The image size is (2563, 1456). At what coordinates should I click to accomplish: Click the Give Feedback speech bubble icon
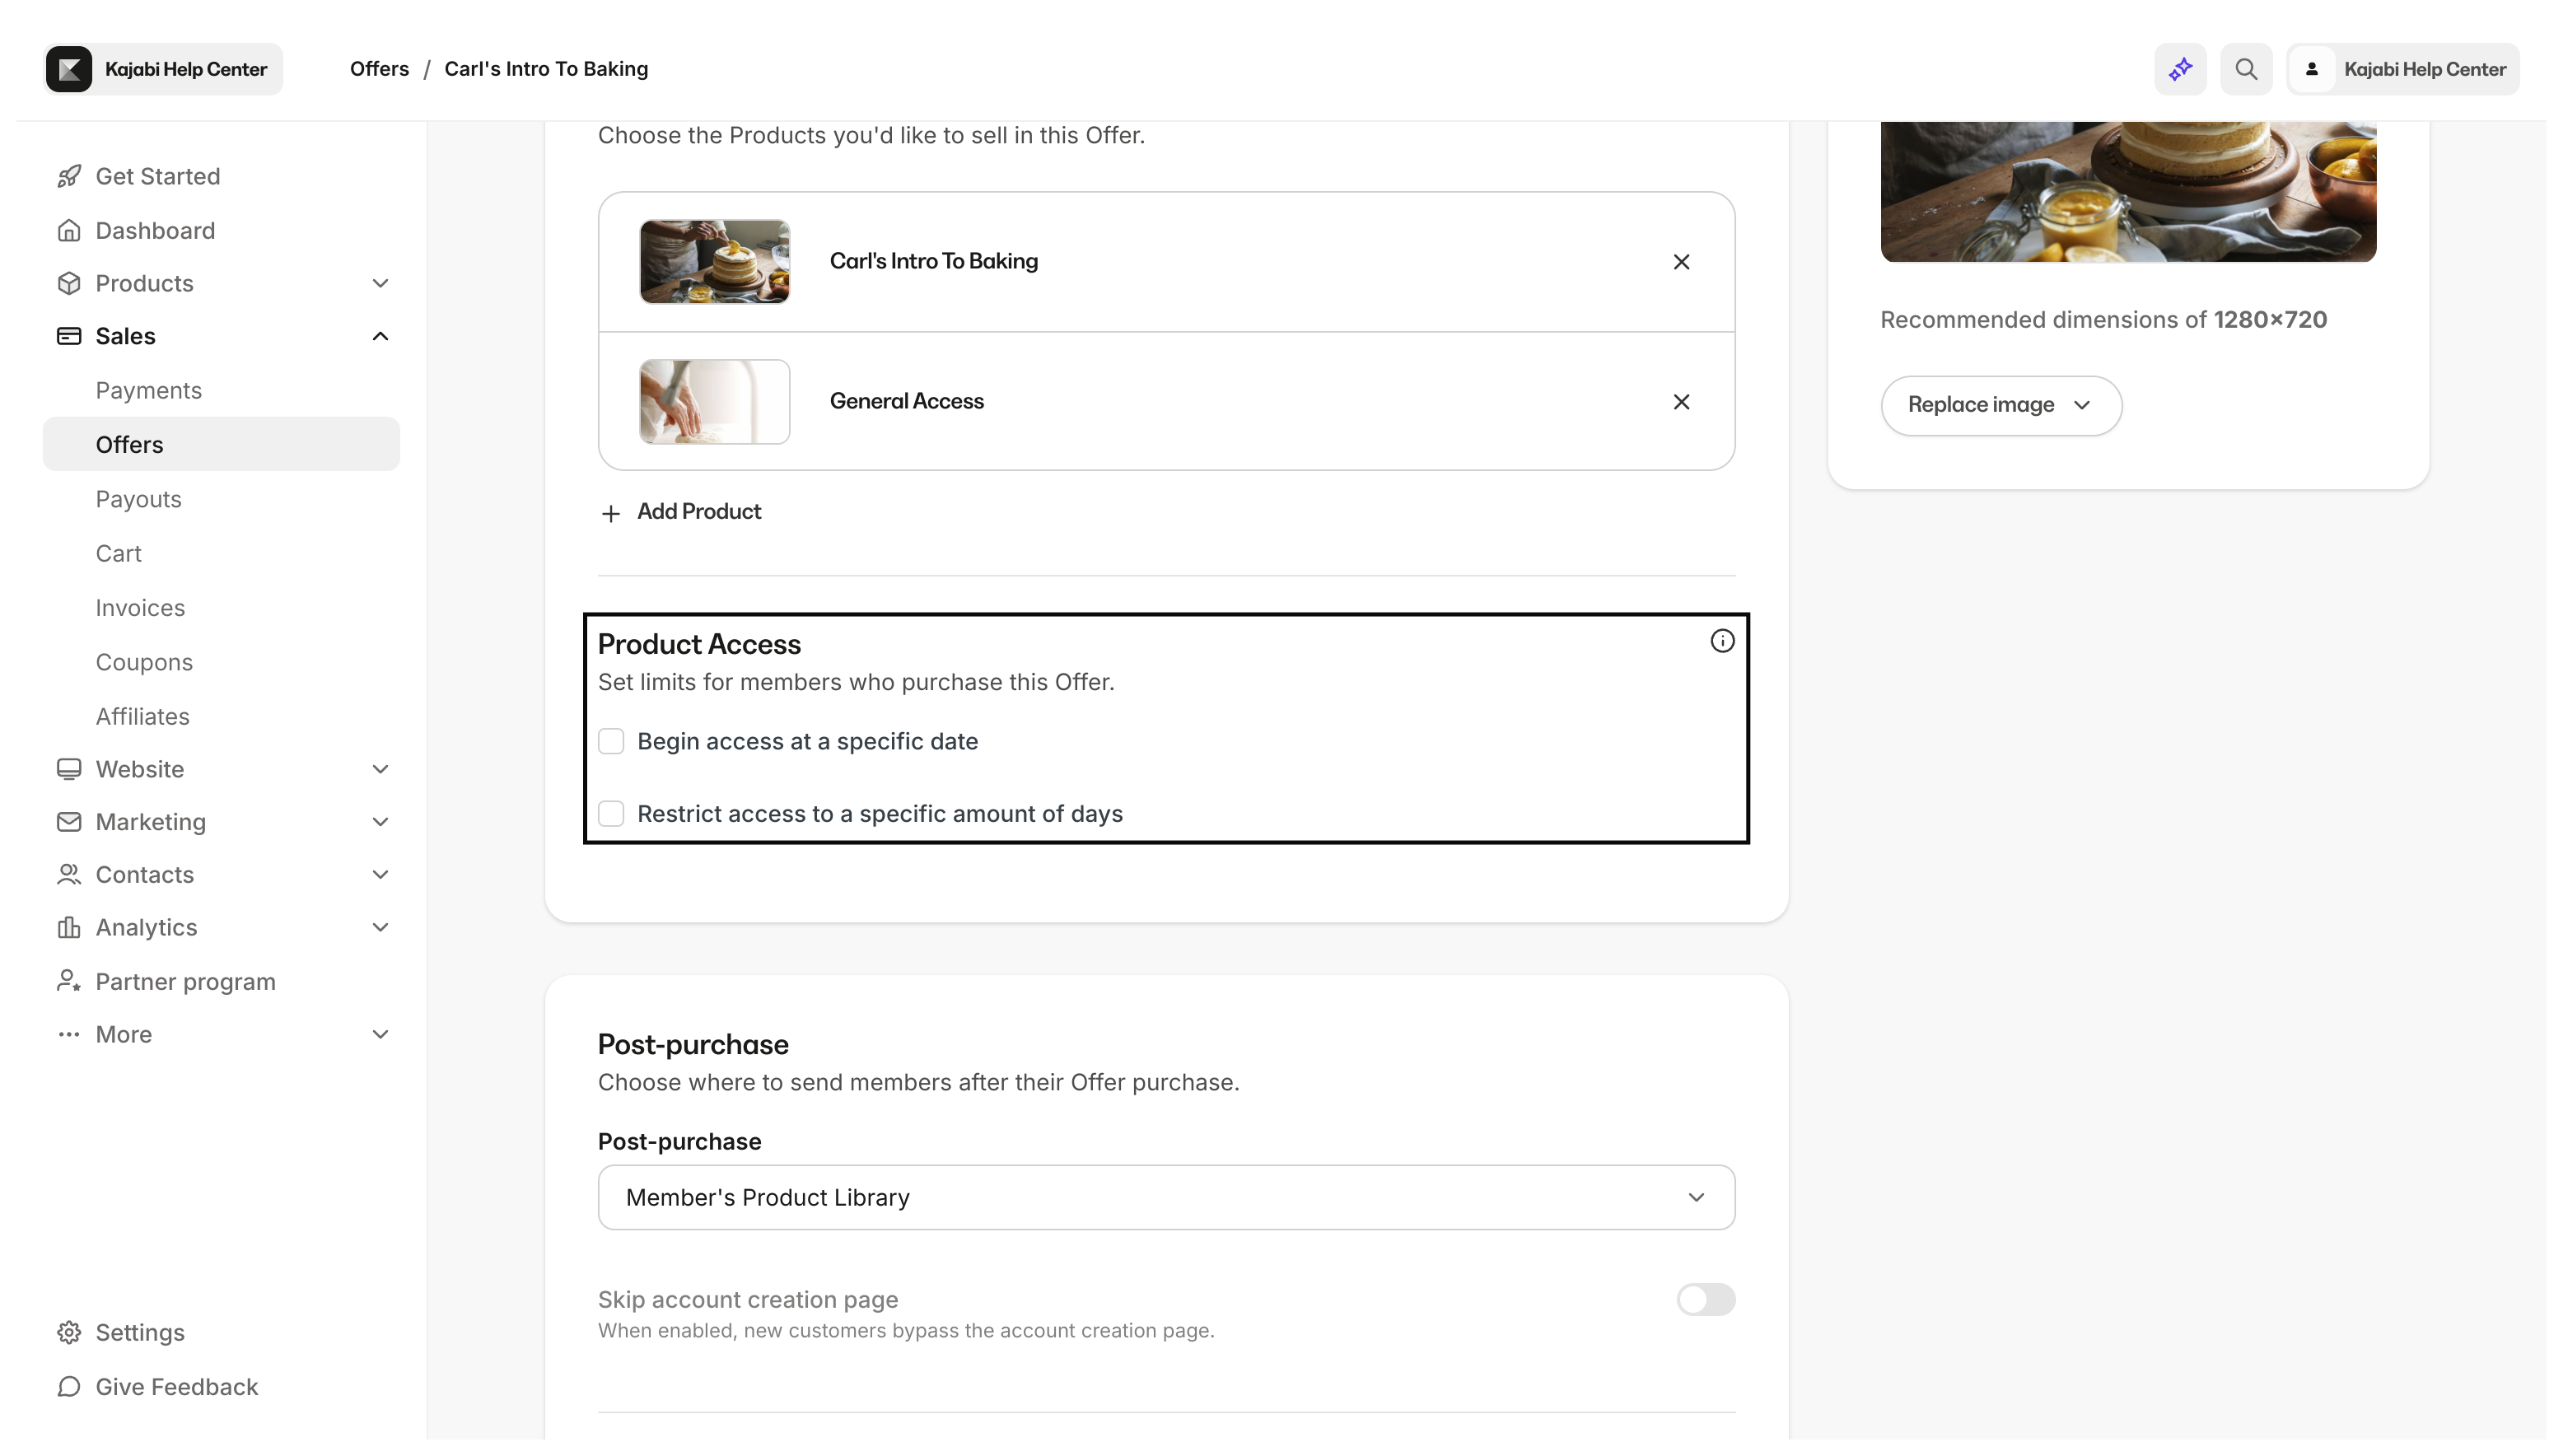point(68,1387)
